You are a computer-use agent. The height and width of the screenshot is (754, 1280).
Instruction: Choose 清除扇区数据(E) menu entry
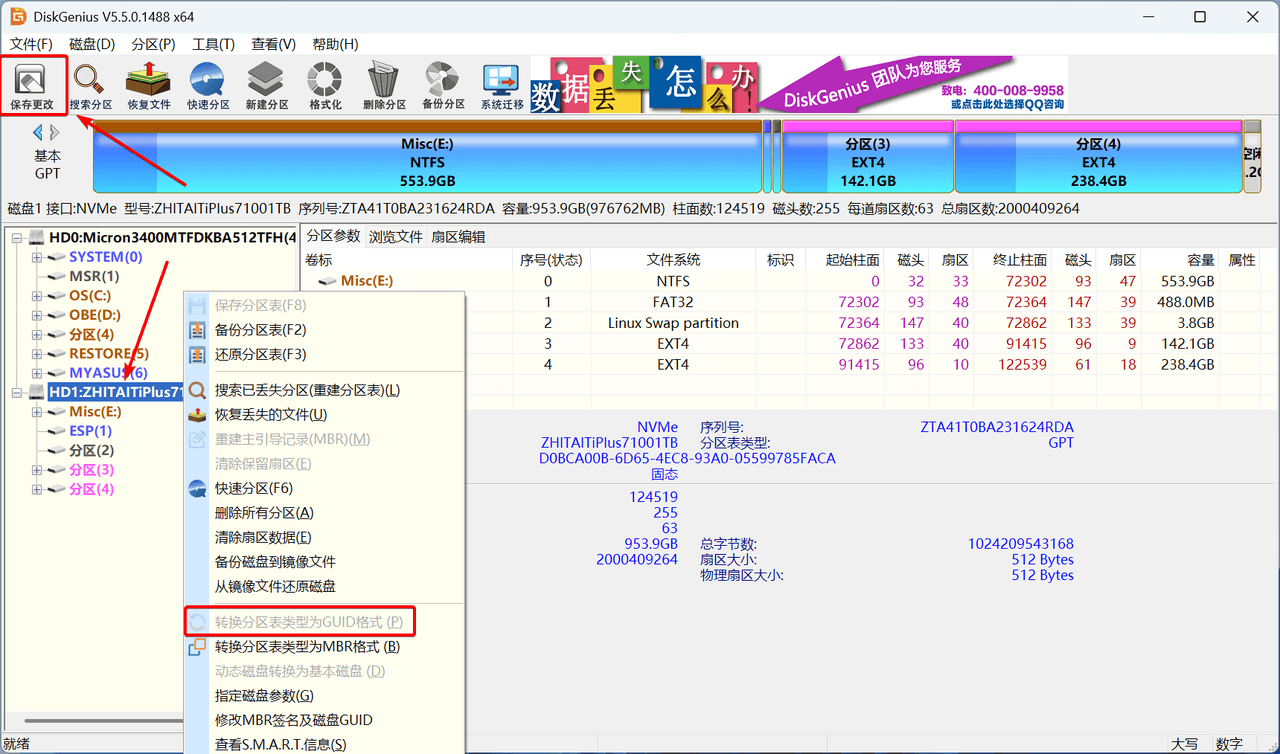(x=324, y=537)
